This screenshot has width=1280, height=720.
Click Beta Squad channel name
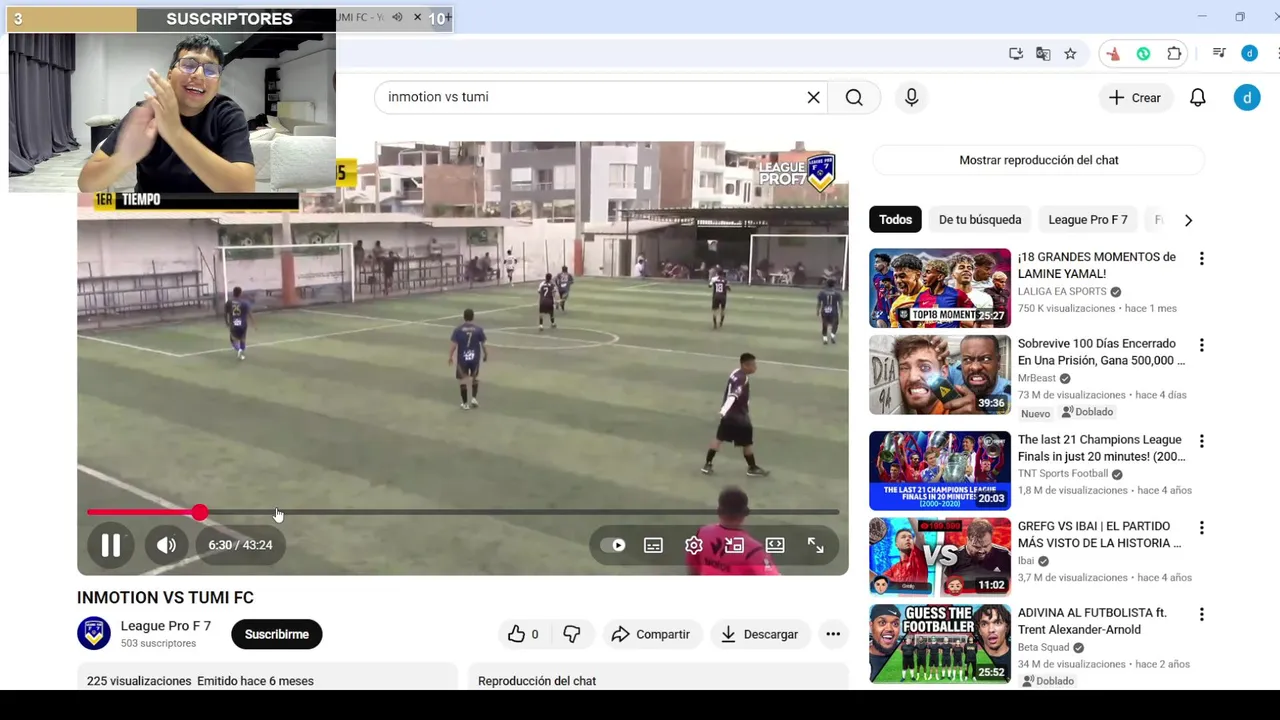pyautogui.click(x=1044, y=647)
